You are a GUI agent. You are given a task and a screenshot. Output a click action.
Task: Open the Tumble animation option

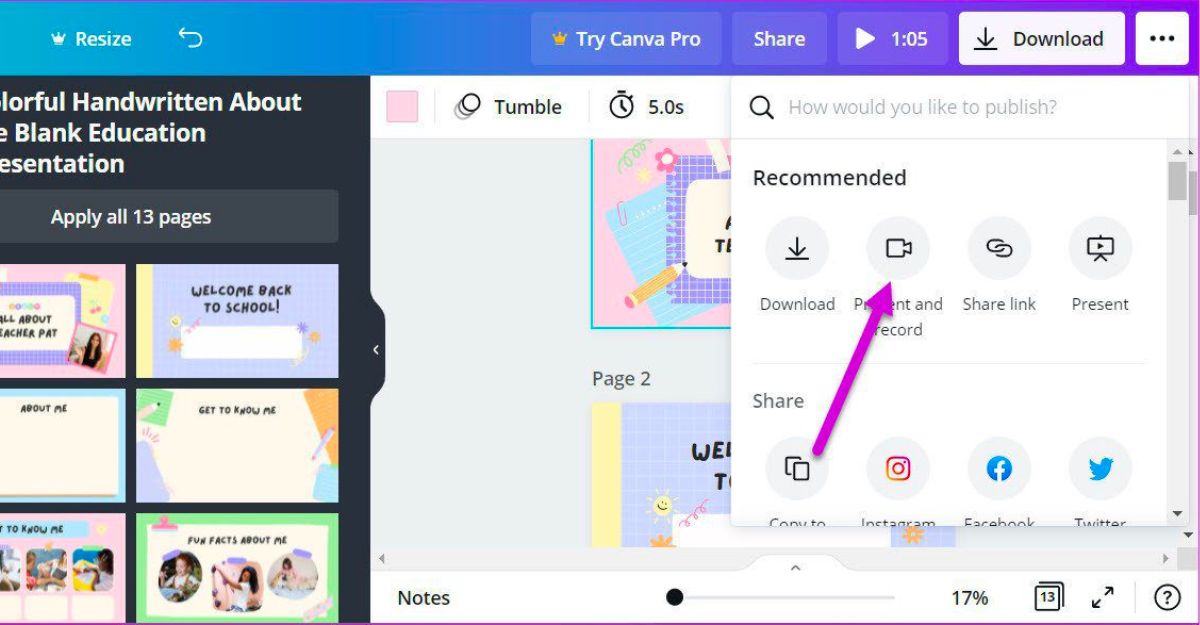[508, 107]
